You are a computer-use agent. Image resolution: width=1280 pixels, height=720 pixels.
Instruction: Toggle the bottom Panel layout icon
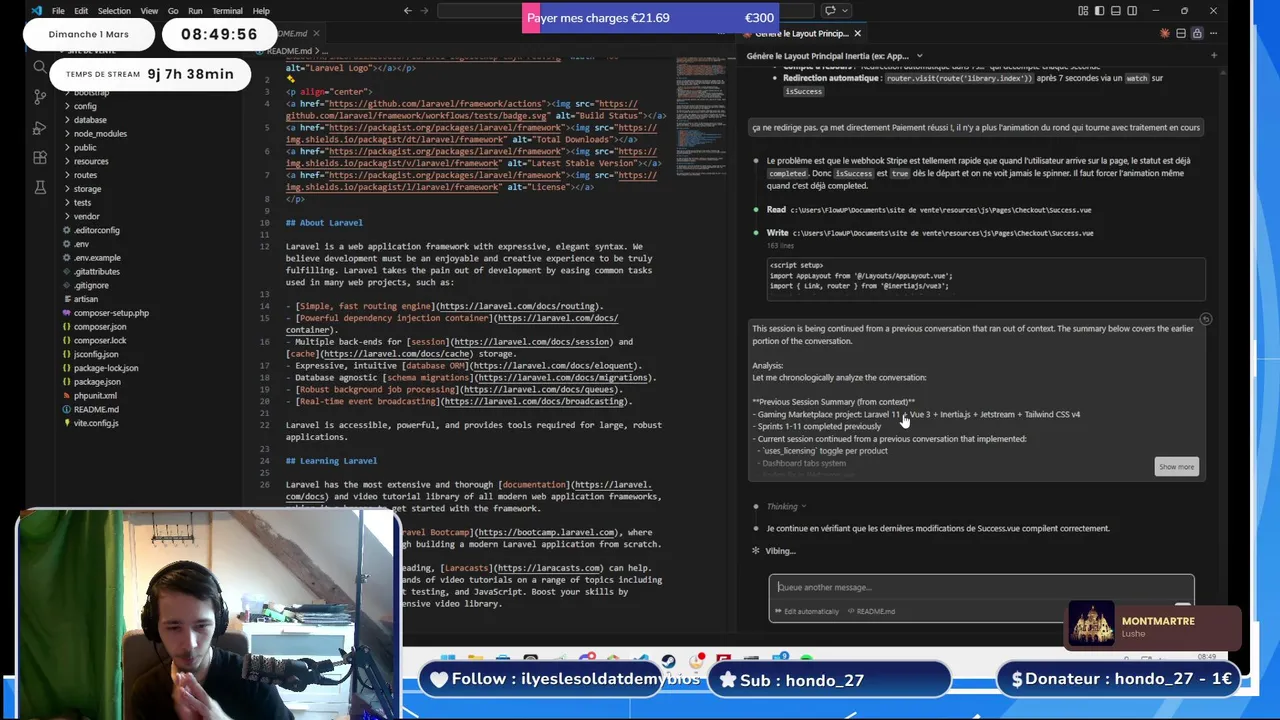coord(1116,11)
